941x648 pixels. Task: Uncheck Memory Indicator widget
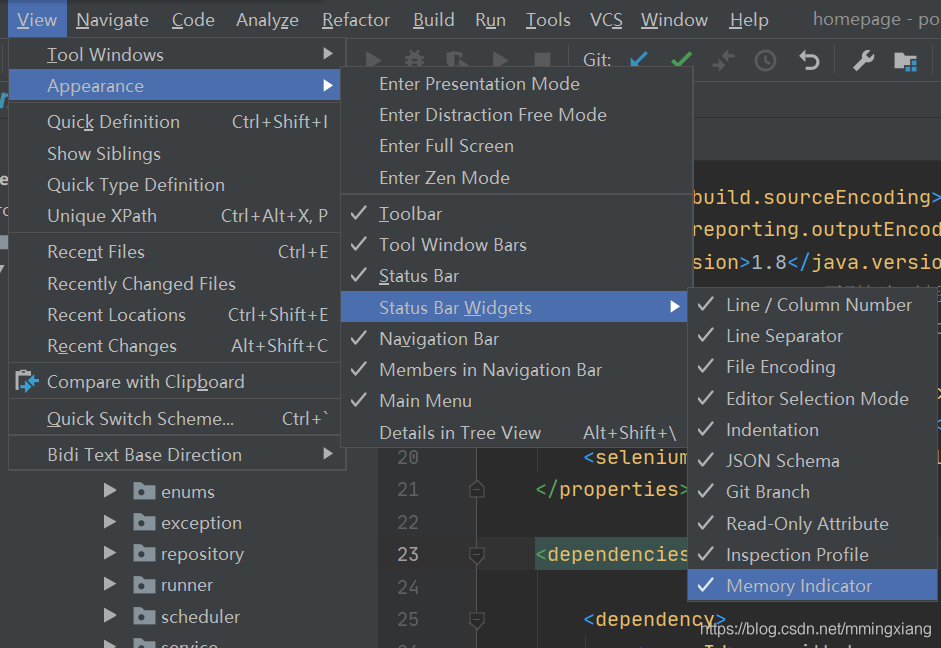[x=813, y=585]
